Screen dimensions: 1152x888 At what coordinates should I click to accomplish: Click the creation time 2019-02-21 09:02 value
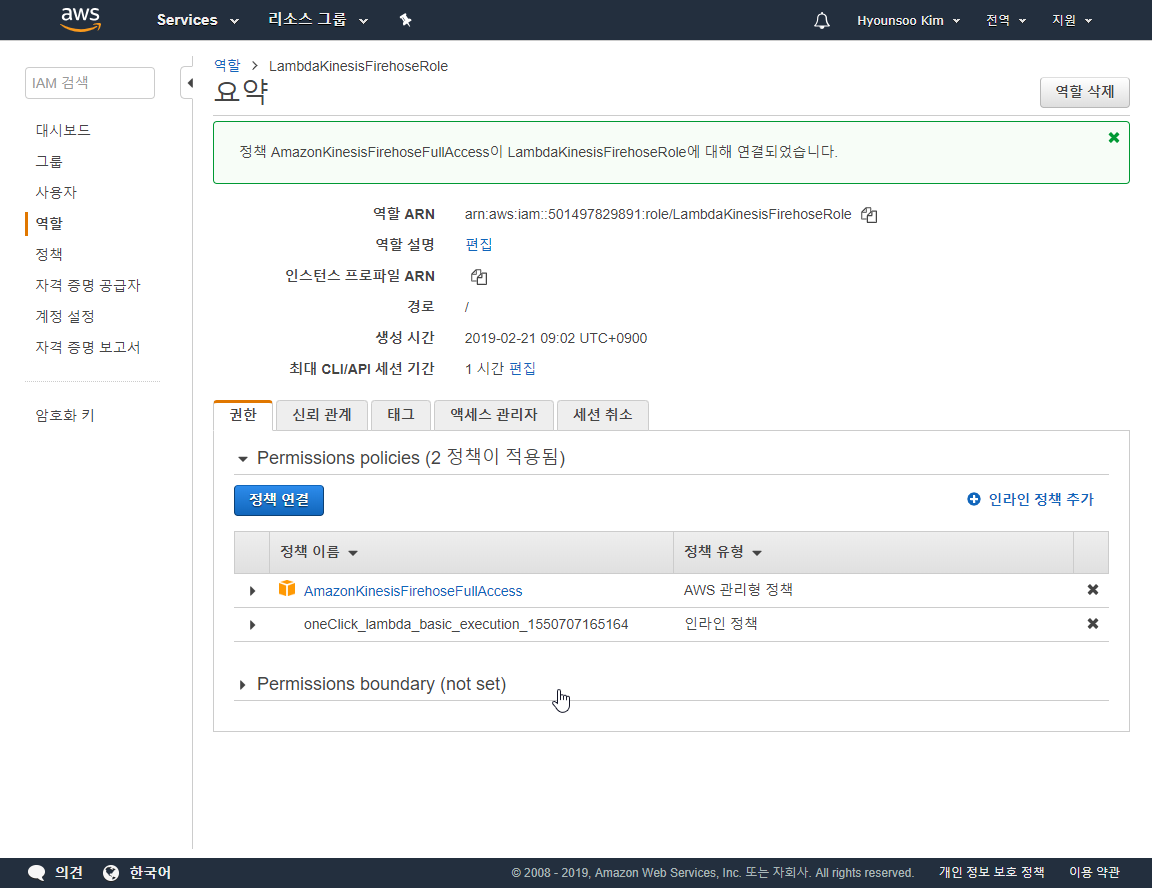click(555, 339)
